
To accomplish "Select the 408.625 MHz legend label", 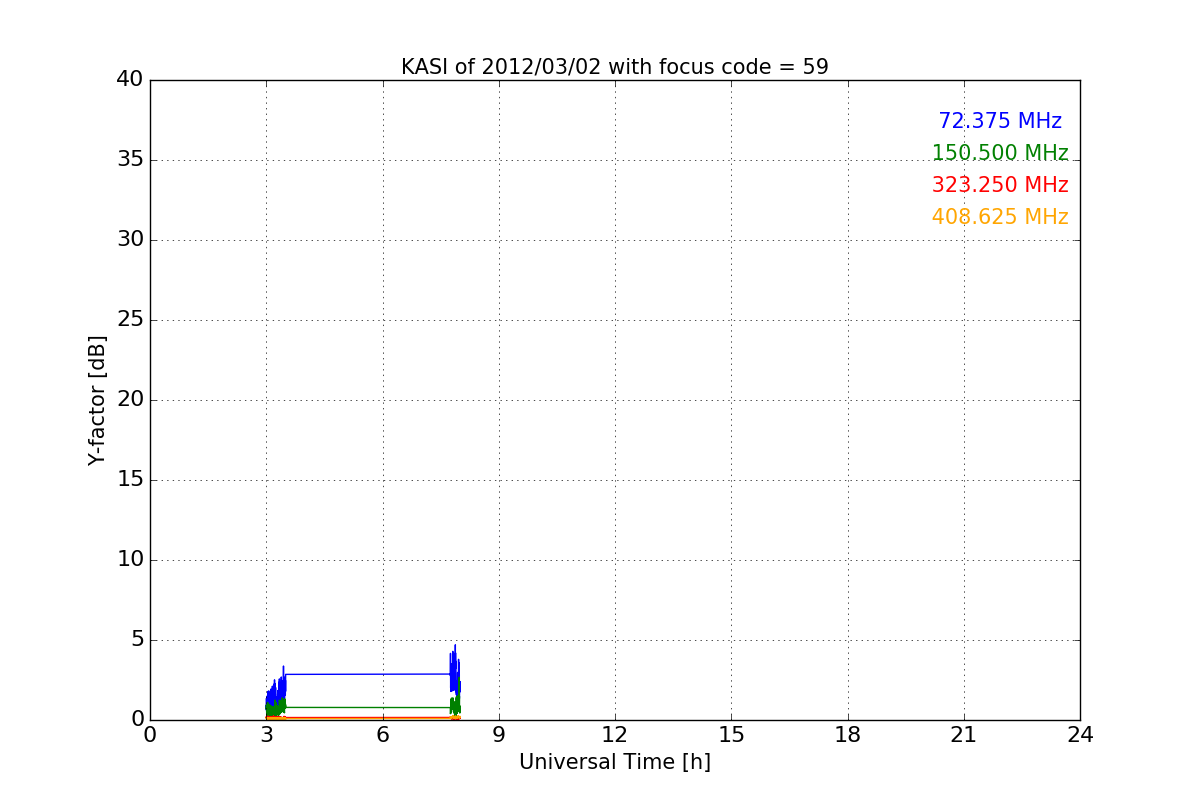I will (1000, 217).
